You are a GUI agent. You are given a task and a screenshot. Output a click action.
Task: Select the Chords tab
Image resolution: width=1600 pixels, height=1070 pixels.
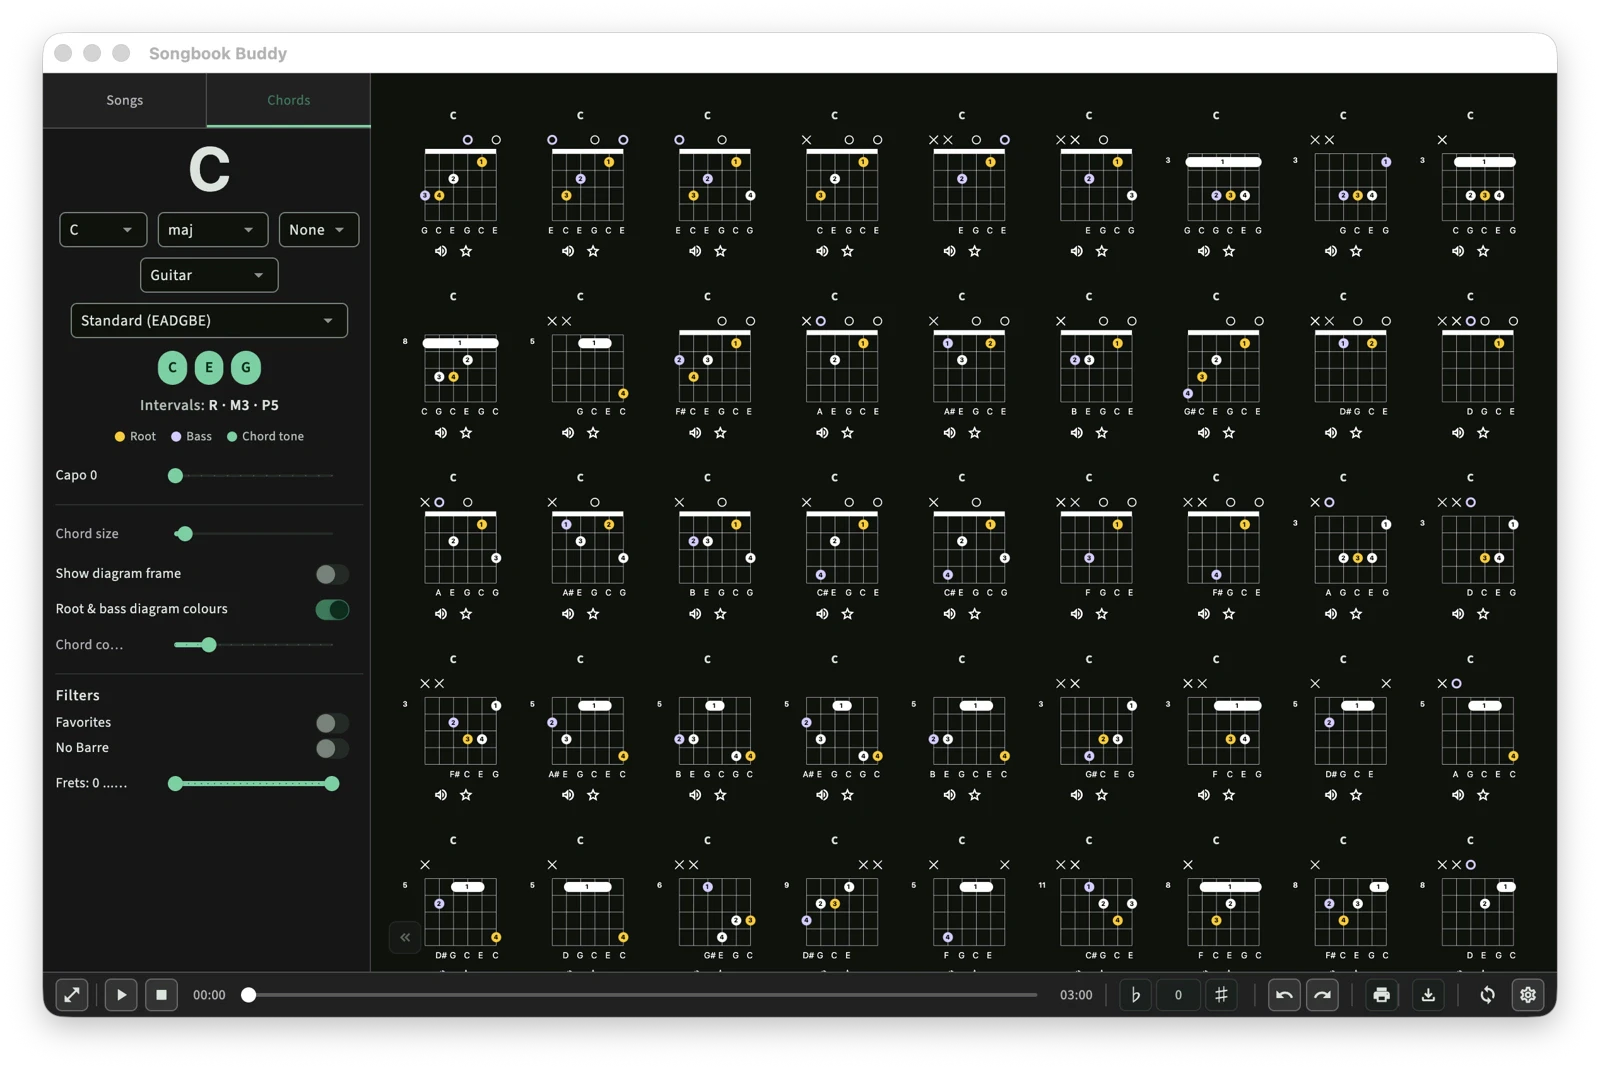pos(288,100)
